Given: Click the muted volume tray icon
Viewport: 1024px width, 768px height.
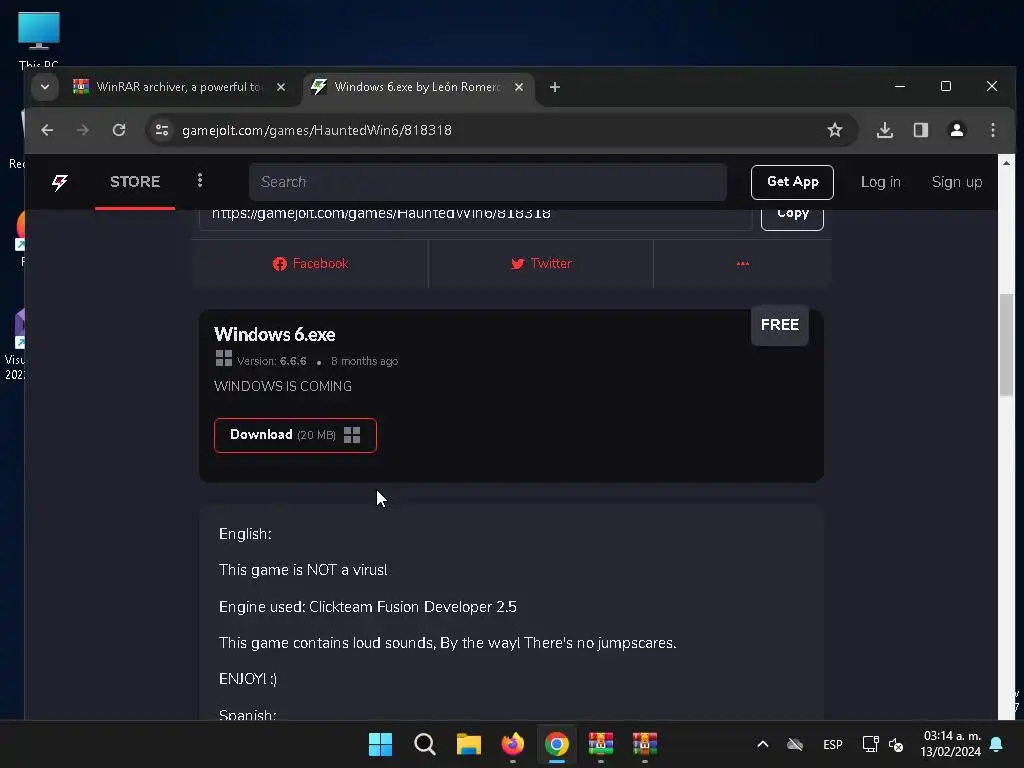Looking at the screenshot, I should coord(896,744).
